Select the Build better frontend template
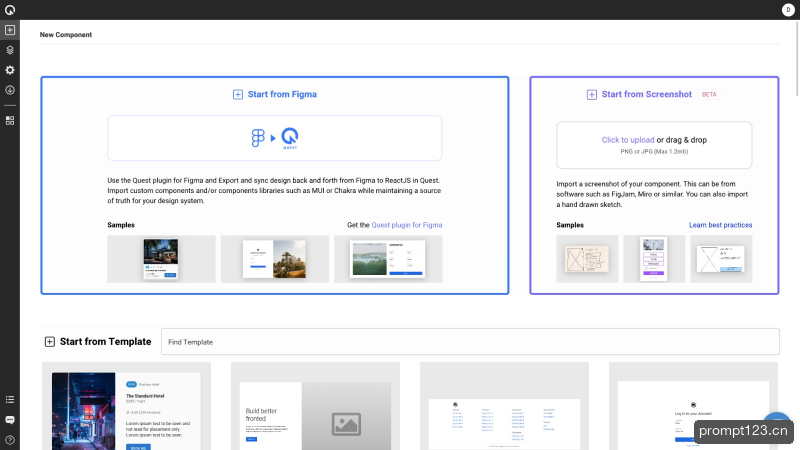The width and height of the screenshot is (800, 450). [315, 406]
